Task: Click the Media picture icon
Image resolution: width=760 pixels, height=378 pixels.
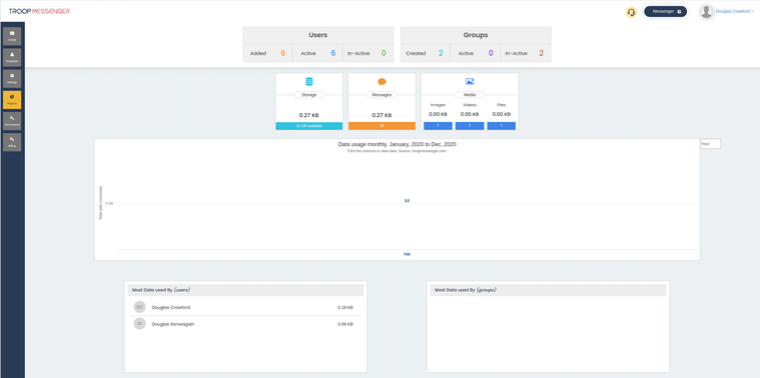Action: tap(470, 82)
